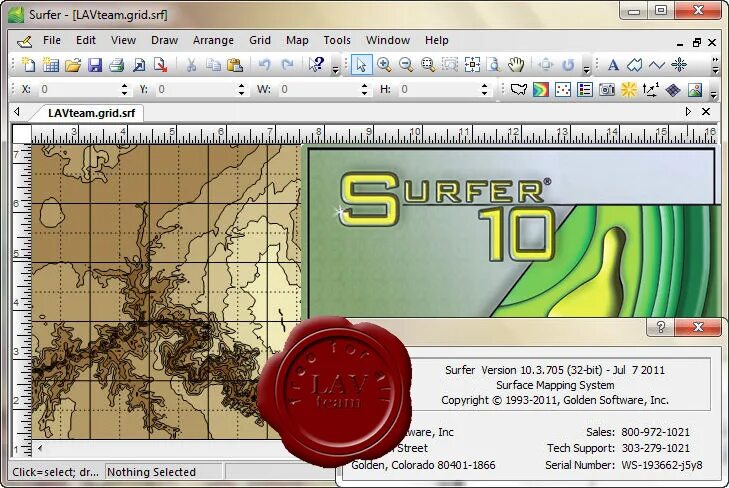The image size is (729, 488).
Task: Adjust the H field spinner arrows
Action: click(484, 89)
